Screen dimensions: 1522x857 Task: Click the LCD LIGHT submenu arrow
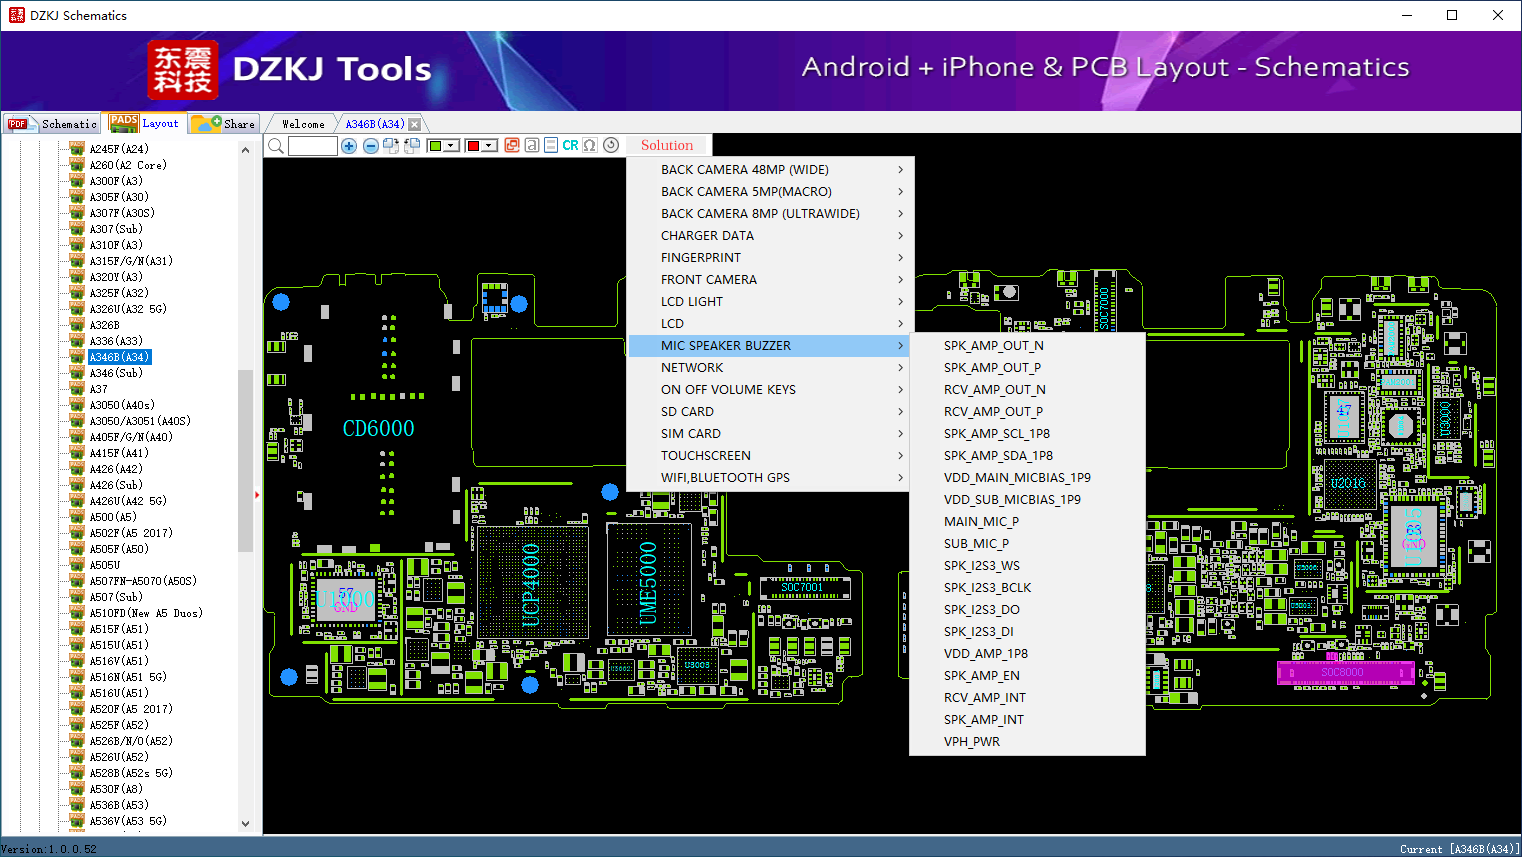pos(900,302)
